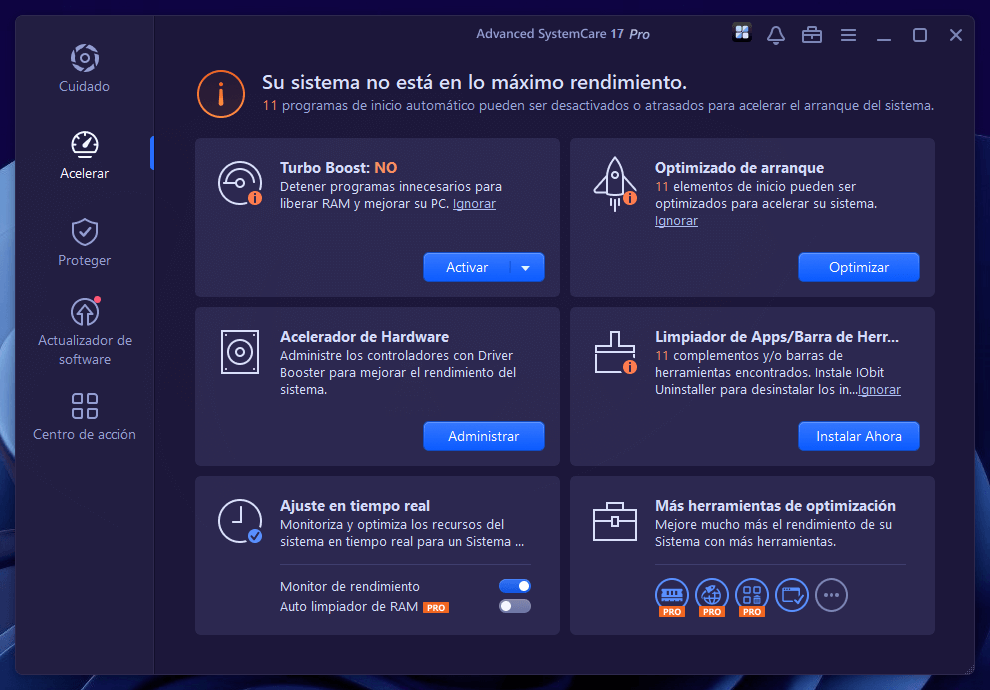Screen dimensions: 990x690
Task: Open notifications bell icon
Action: (776, 35)
